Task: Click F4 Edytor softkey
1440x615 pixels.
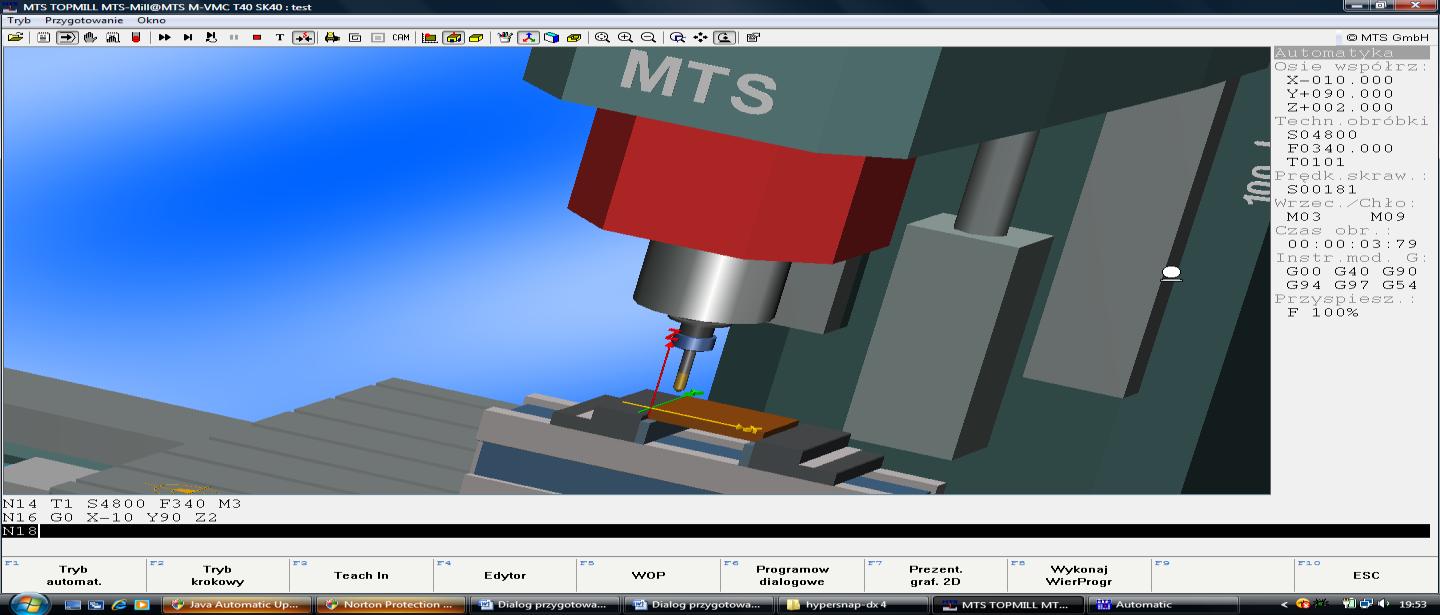Action: click(505, 575)
